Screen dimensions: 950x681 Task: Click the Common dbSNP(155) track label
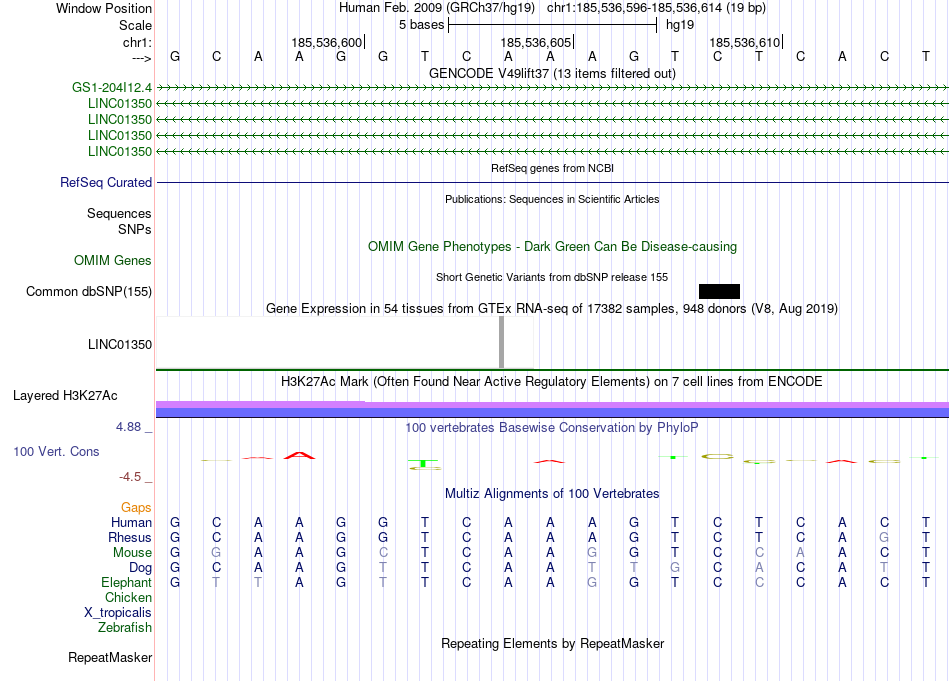88,291
